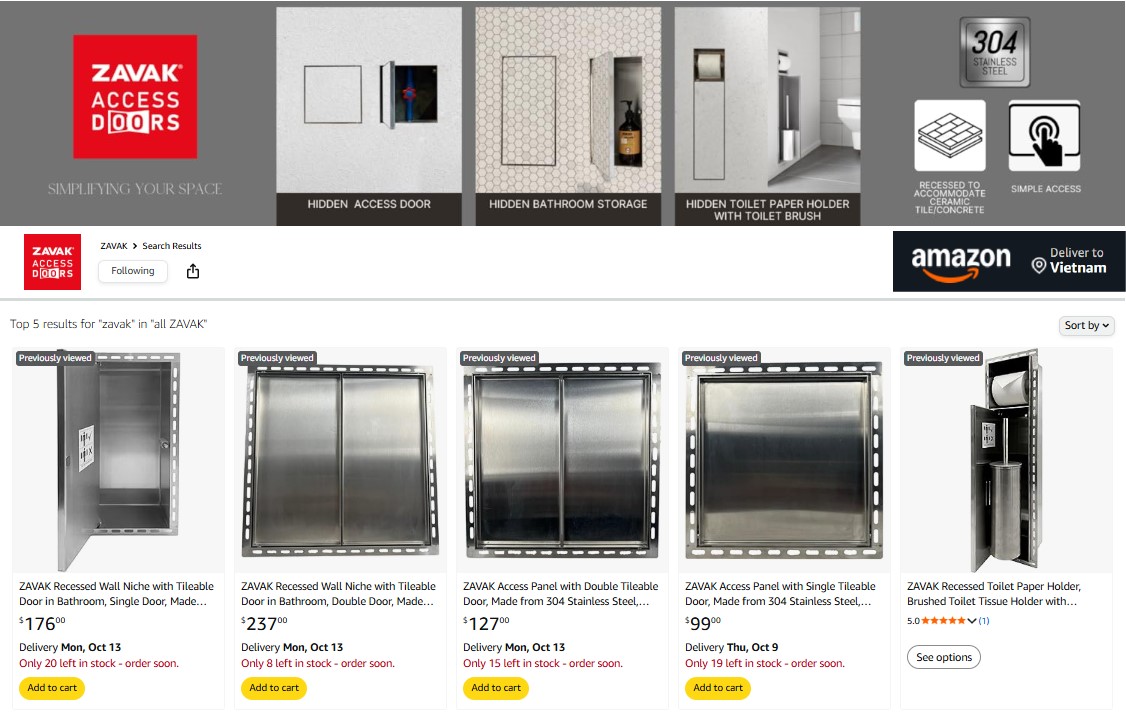Click the Deliver to Vietnam location pin

tap(1038, 266)
